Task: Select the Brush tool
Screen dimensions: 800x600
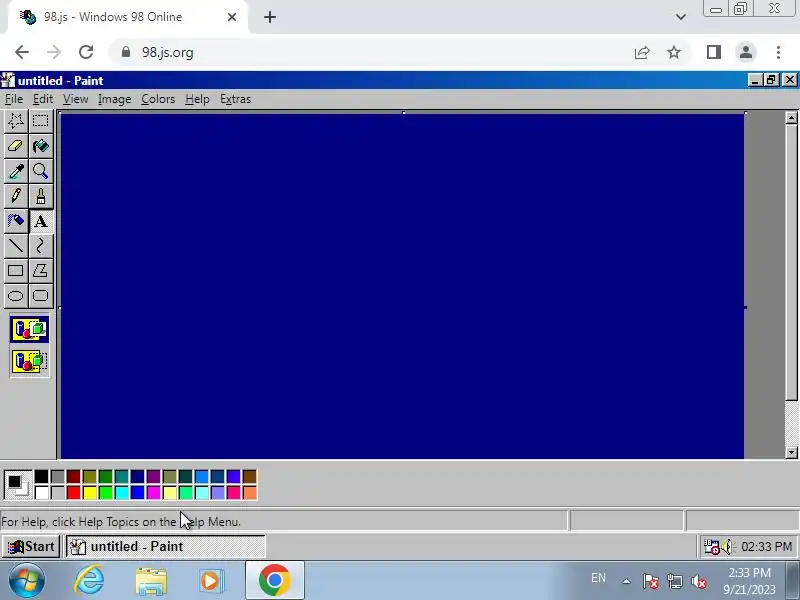Action: [x=41, y=196]
